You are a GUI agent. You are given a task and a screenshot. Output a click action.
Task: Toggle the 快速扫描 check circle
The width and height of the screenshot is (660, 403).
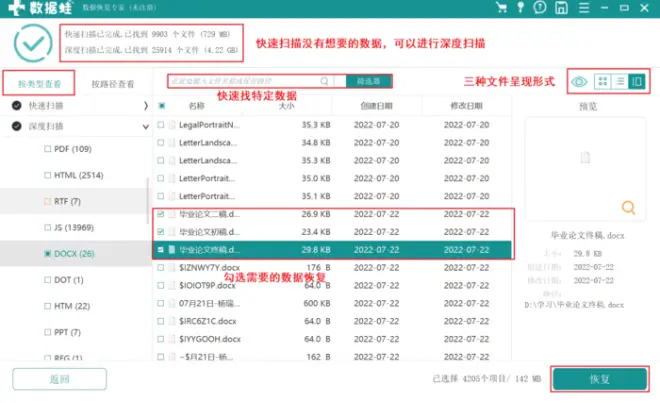click(x=17, y=106)
